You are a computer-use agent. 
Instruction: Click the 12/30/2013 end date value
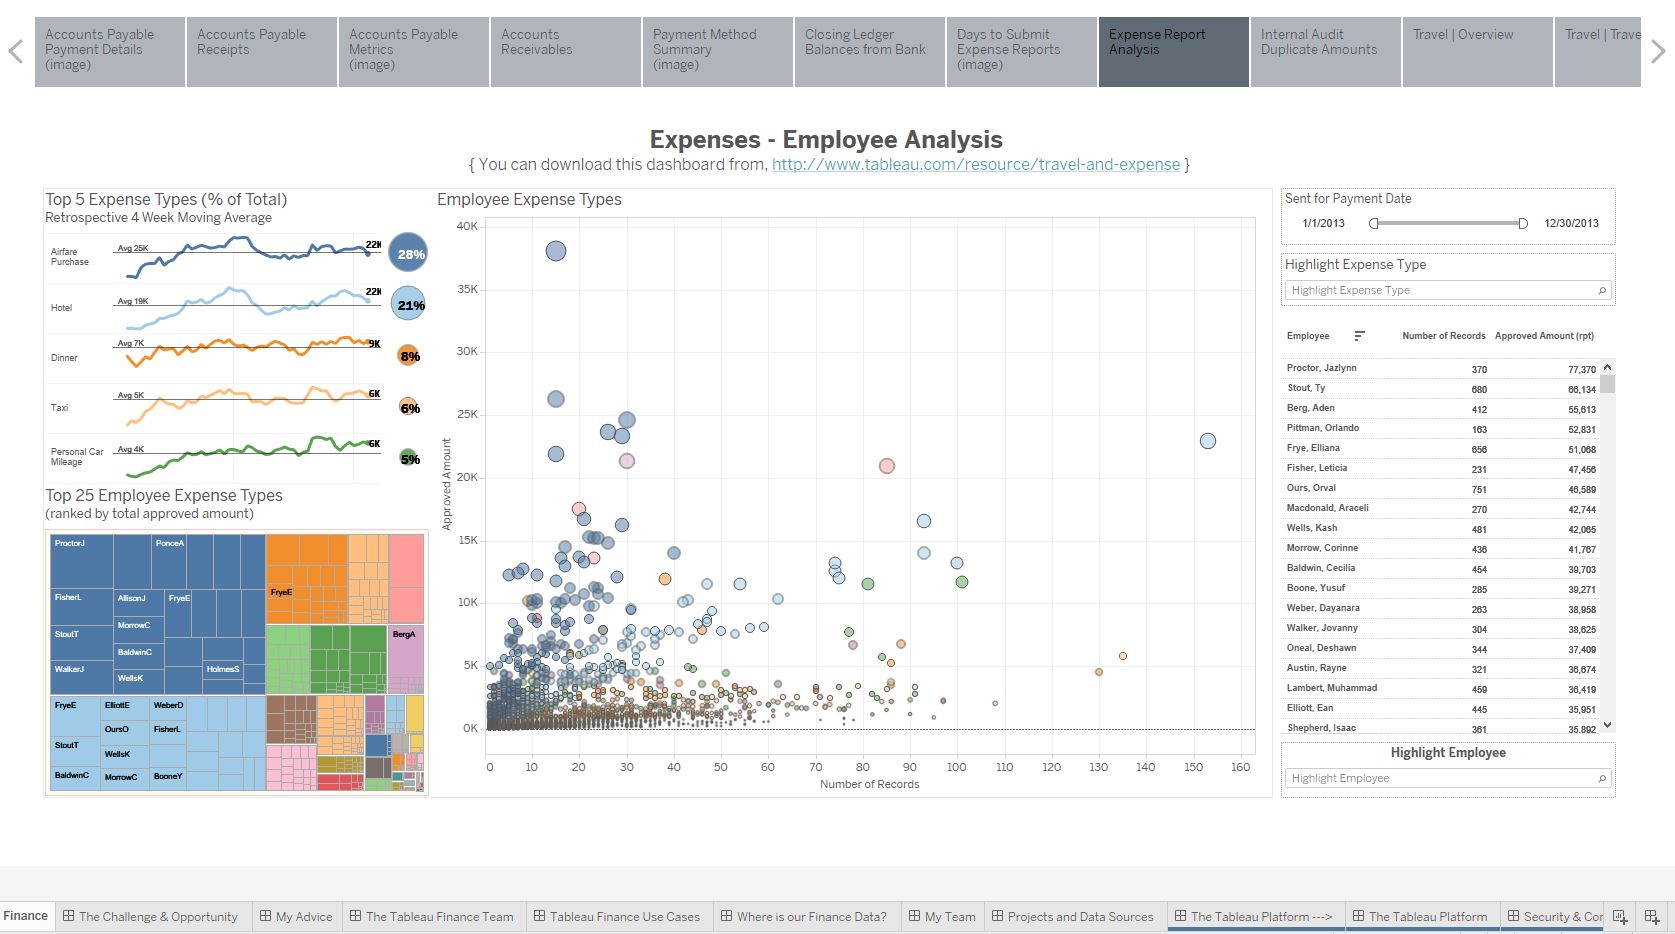1571,223
